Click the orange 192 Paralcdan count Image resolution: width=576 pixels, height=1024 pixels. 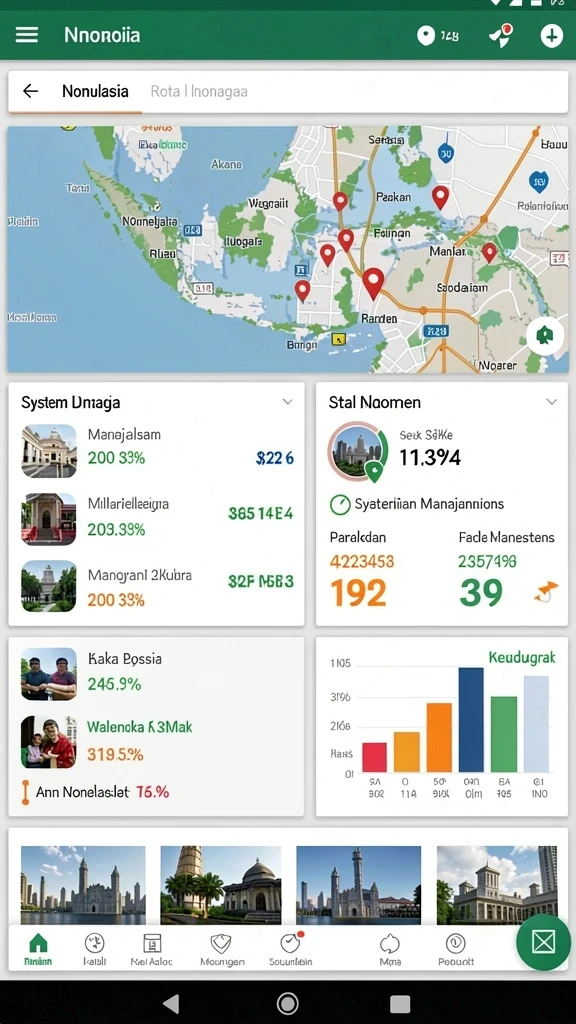pyautogui.click(x=358, y=593)
